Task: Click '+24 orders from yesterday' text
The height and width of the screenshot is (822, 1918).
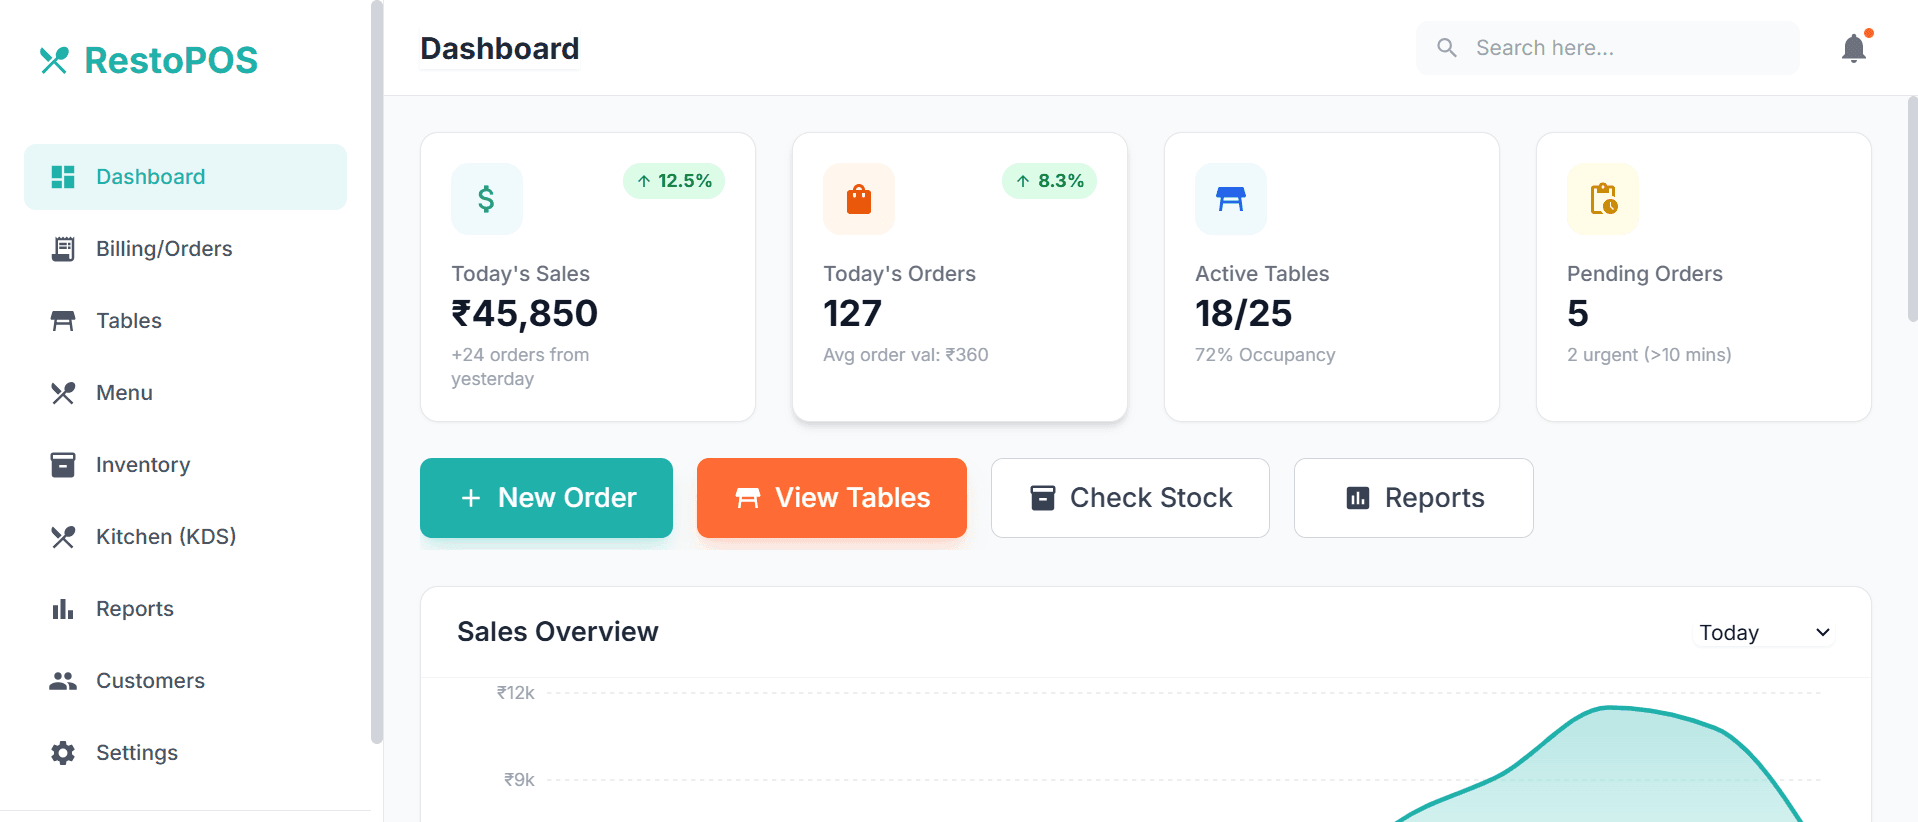Action: click(520, 367)
